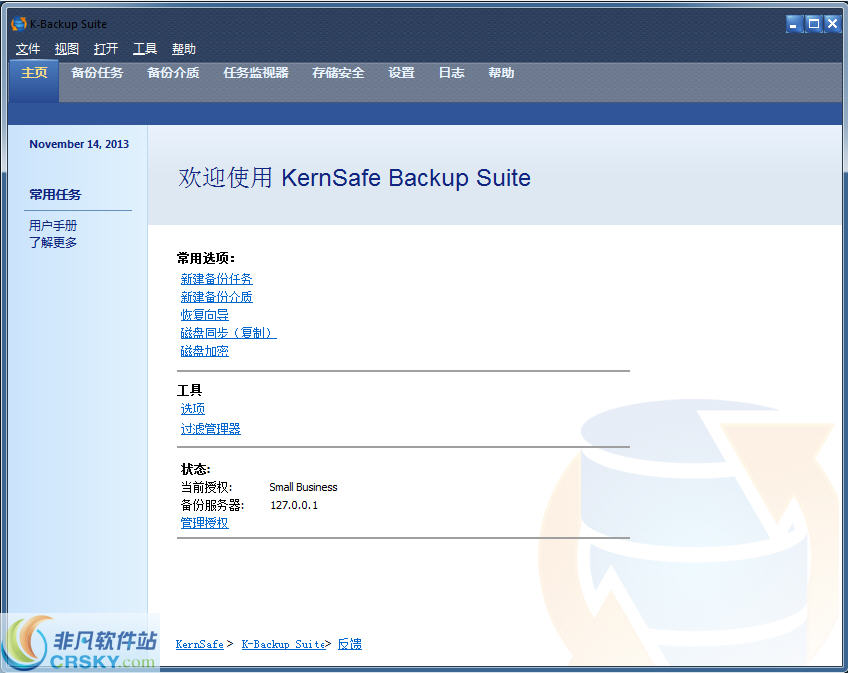Viewport: 848px width, 673px height.
Task: Click the 选项 link under 工具
Action: coord(193,408)
